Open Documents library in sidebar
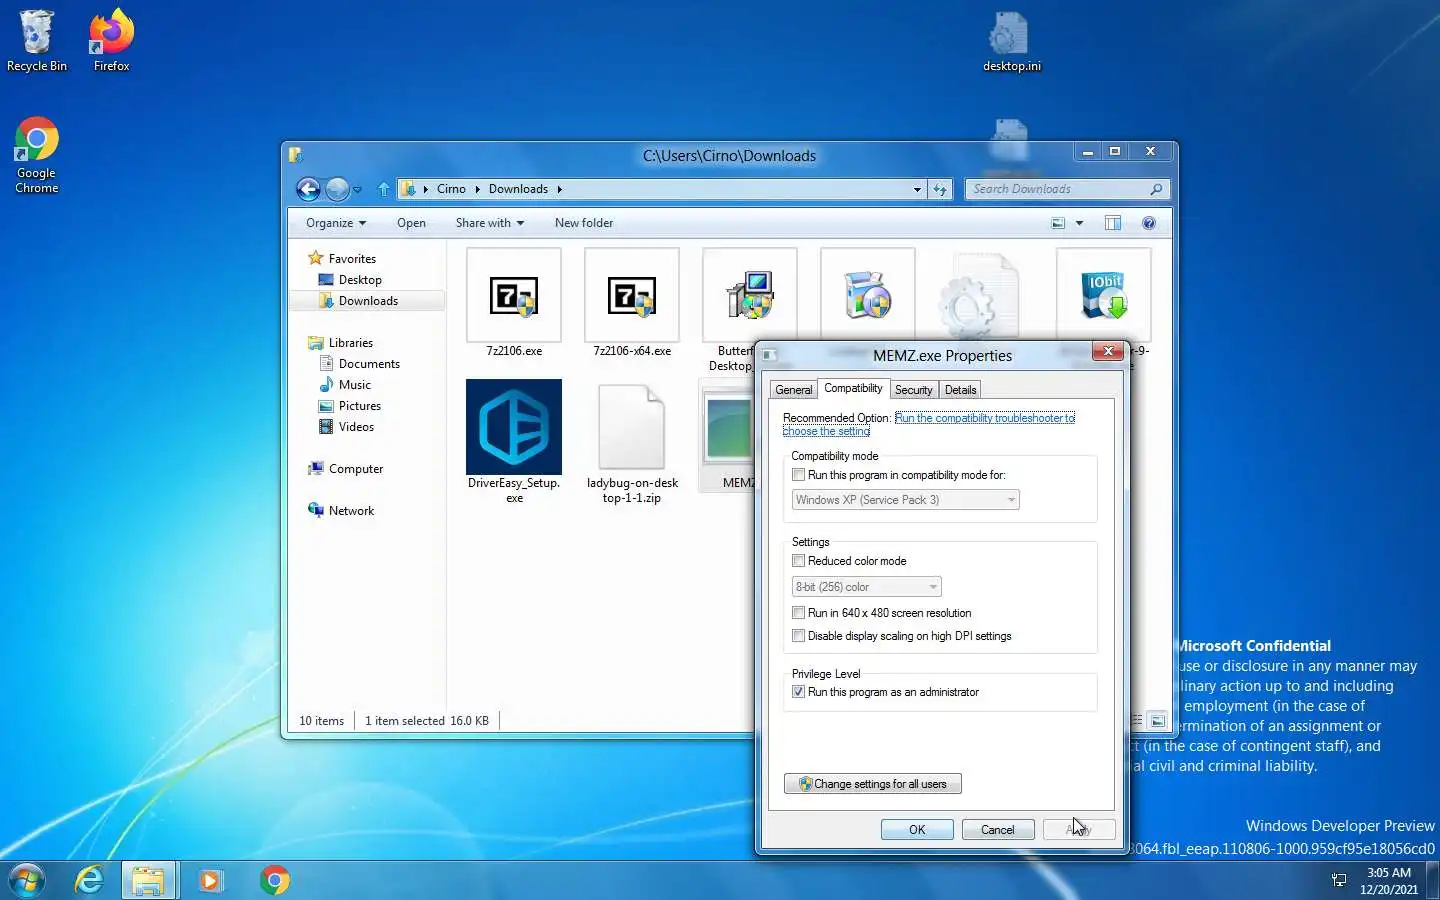 [369, 364]
